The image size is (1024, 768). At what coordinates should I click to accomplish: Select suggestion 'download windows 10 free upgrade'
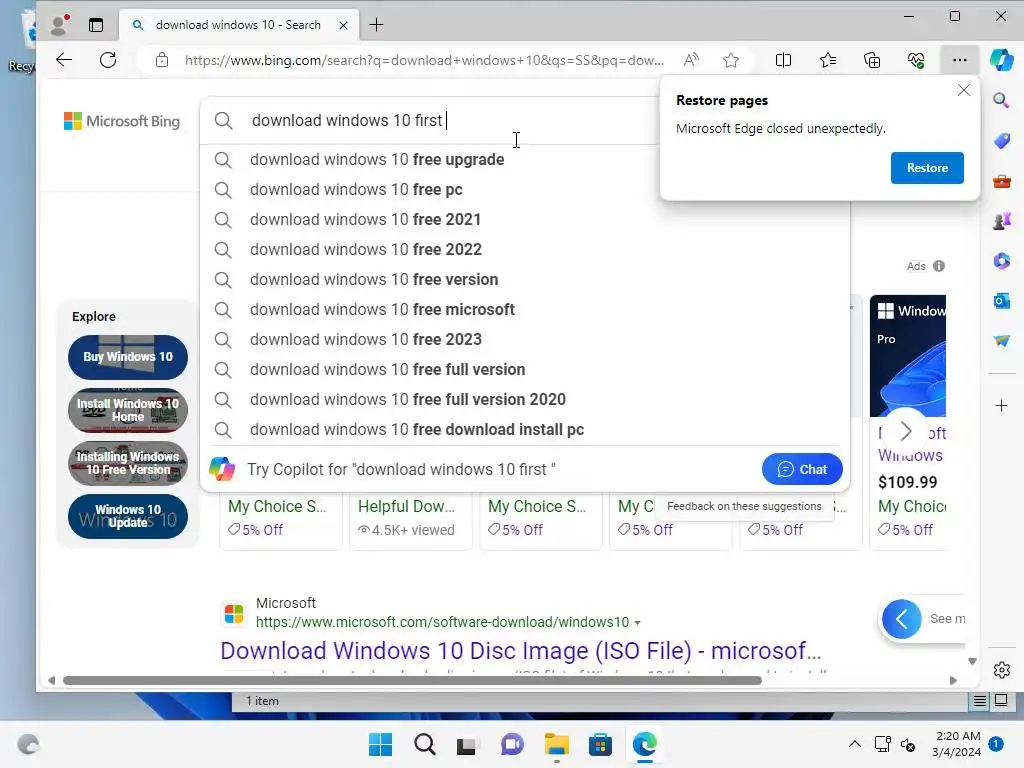[x=525, y=159]
